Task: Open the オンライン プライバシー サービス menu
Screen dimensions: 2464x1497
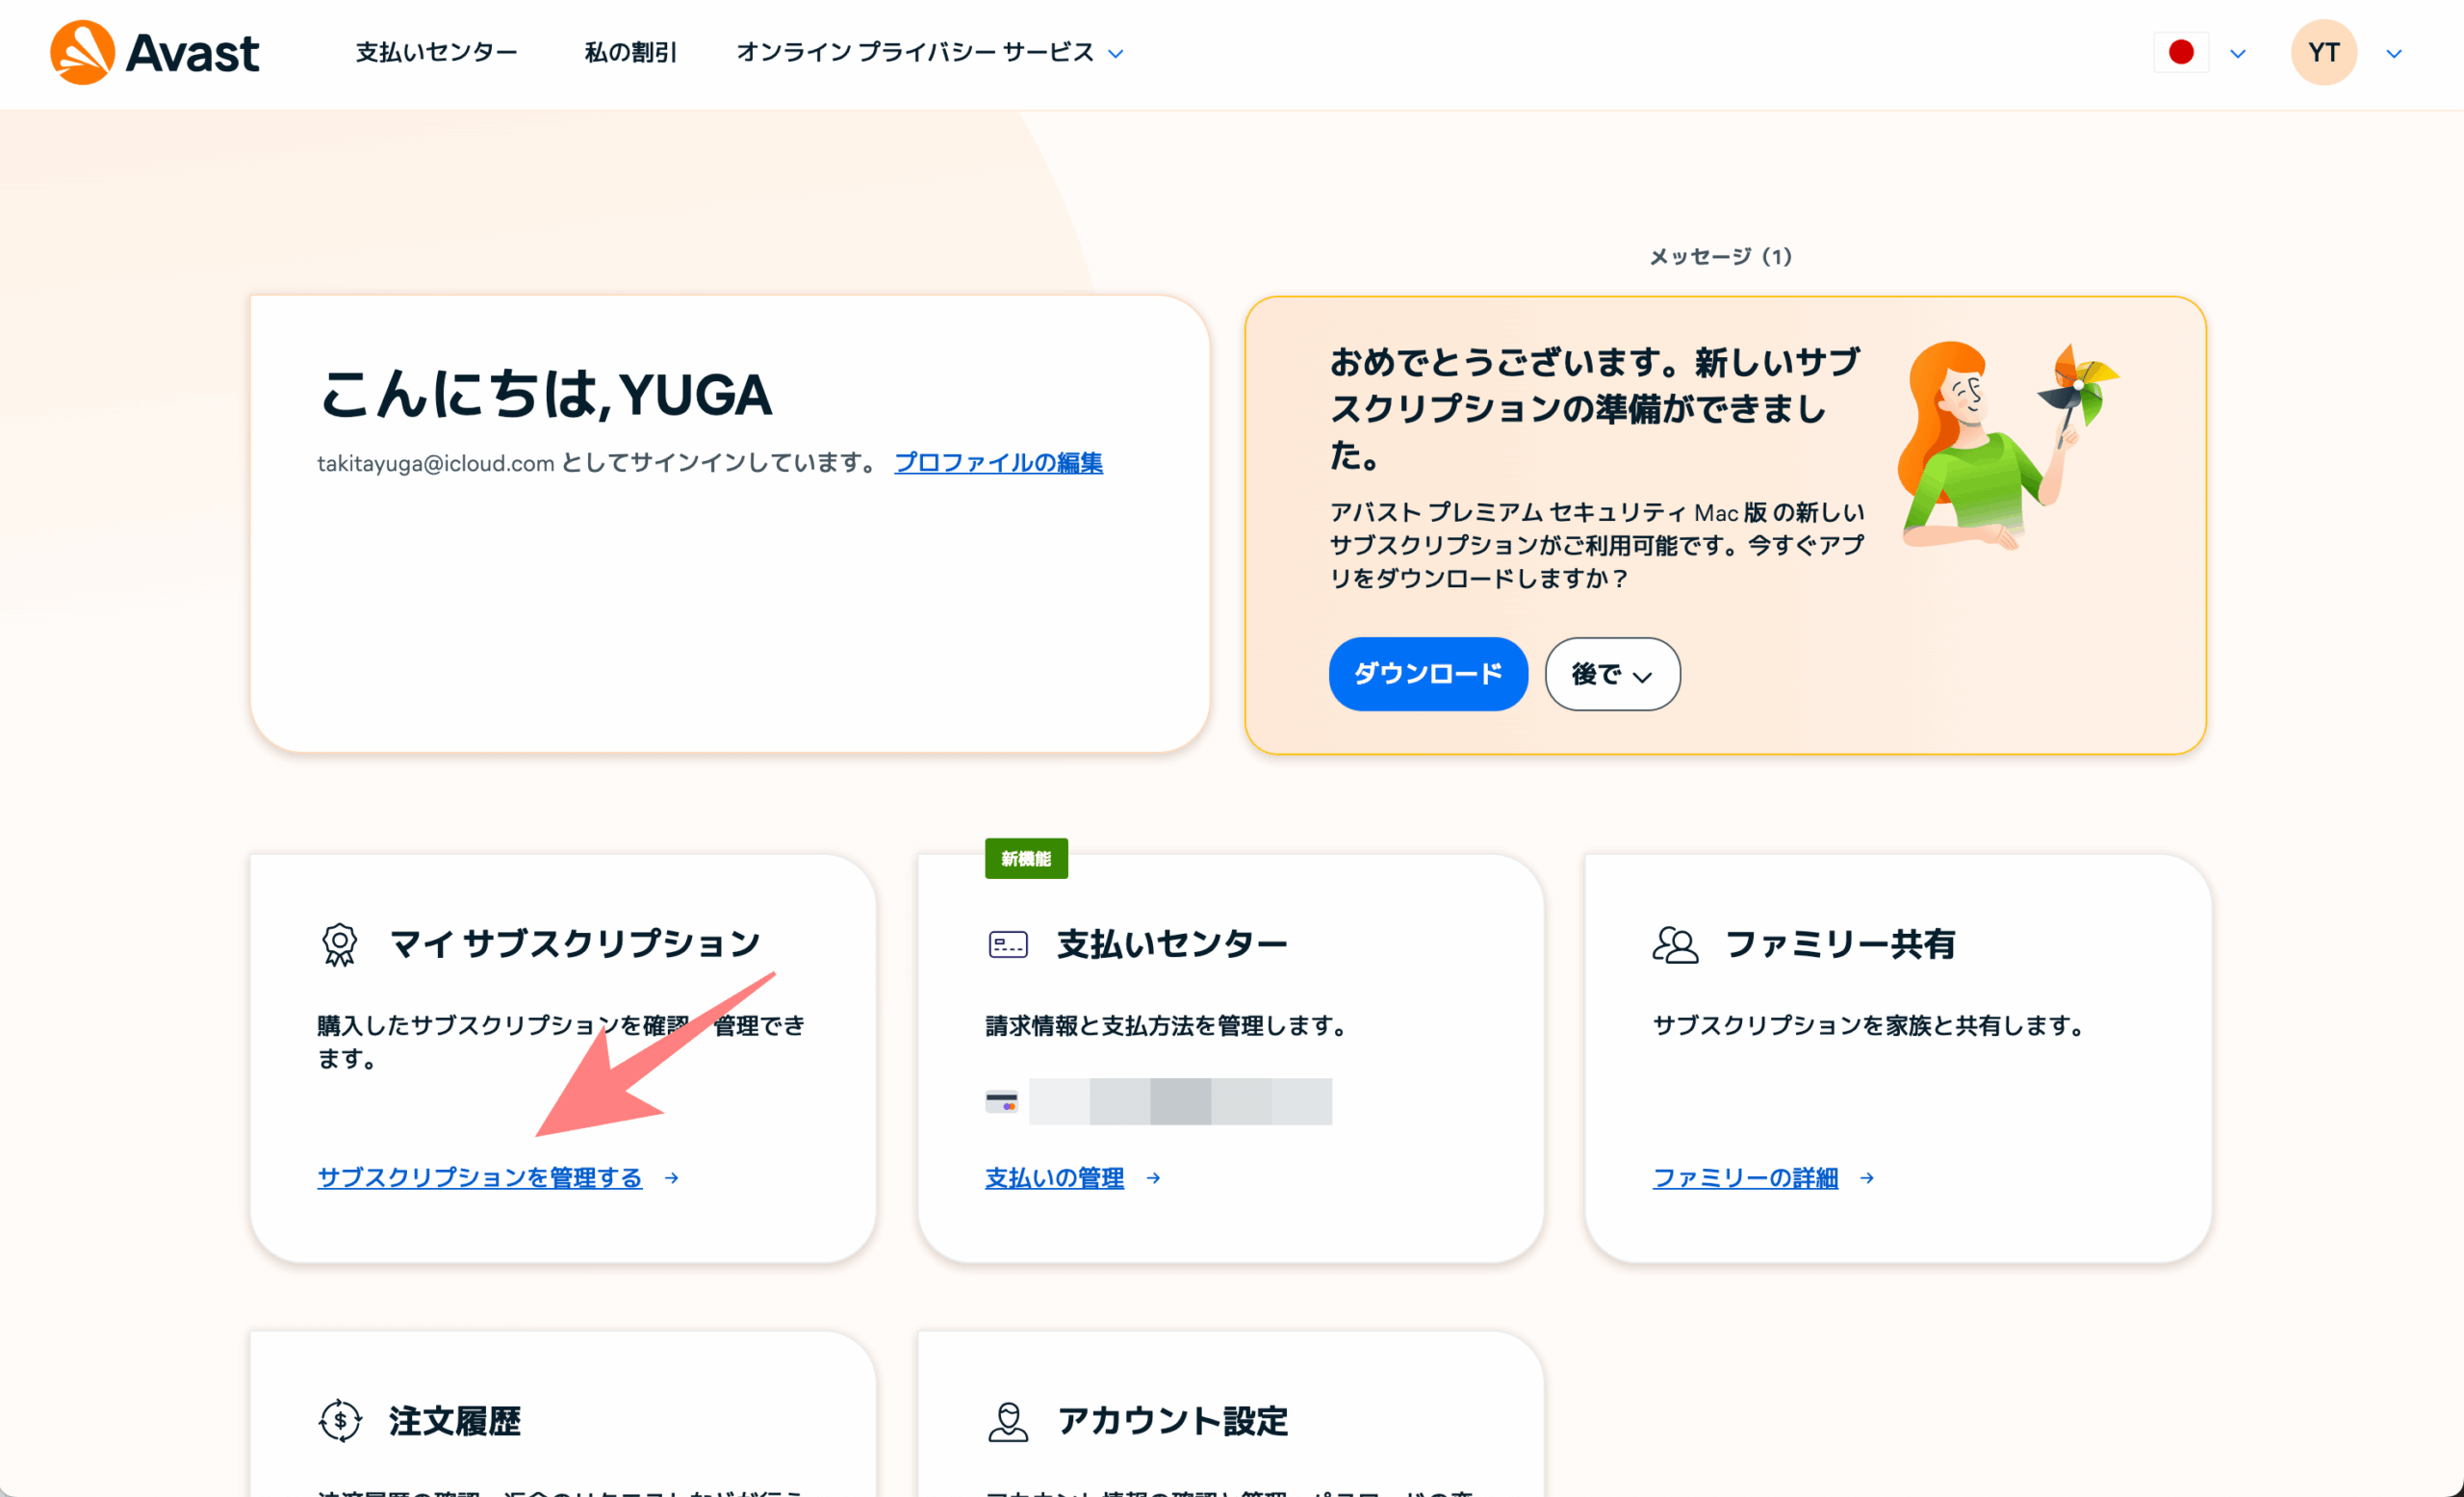Action: 915,52
